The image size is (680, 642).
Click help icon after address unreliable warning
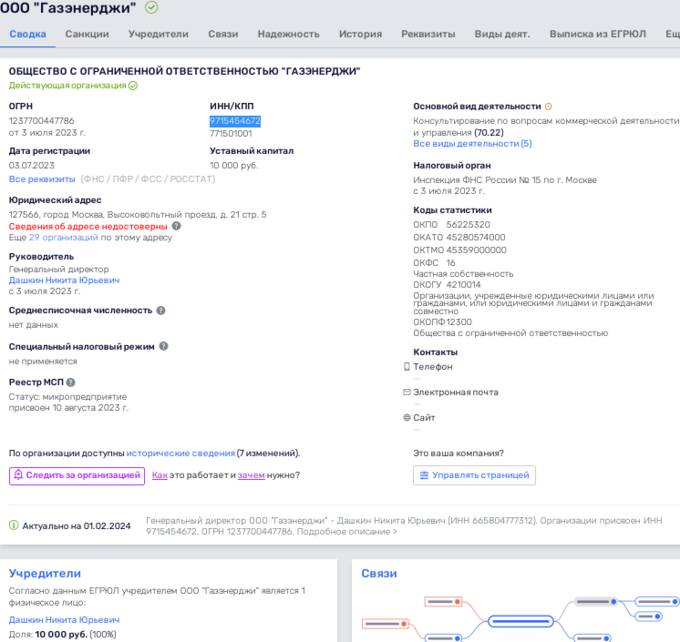click(176, 226)
